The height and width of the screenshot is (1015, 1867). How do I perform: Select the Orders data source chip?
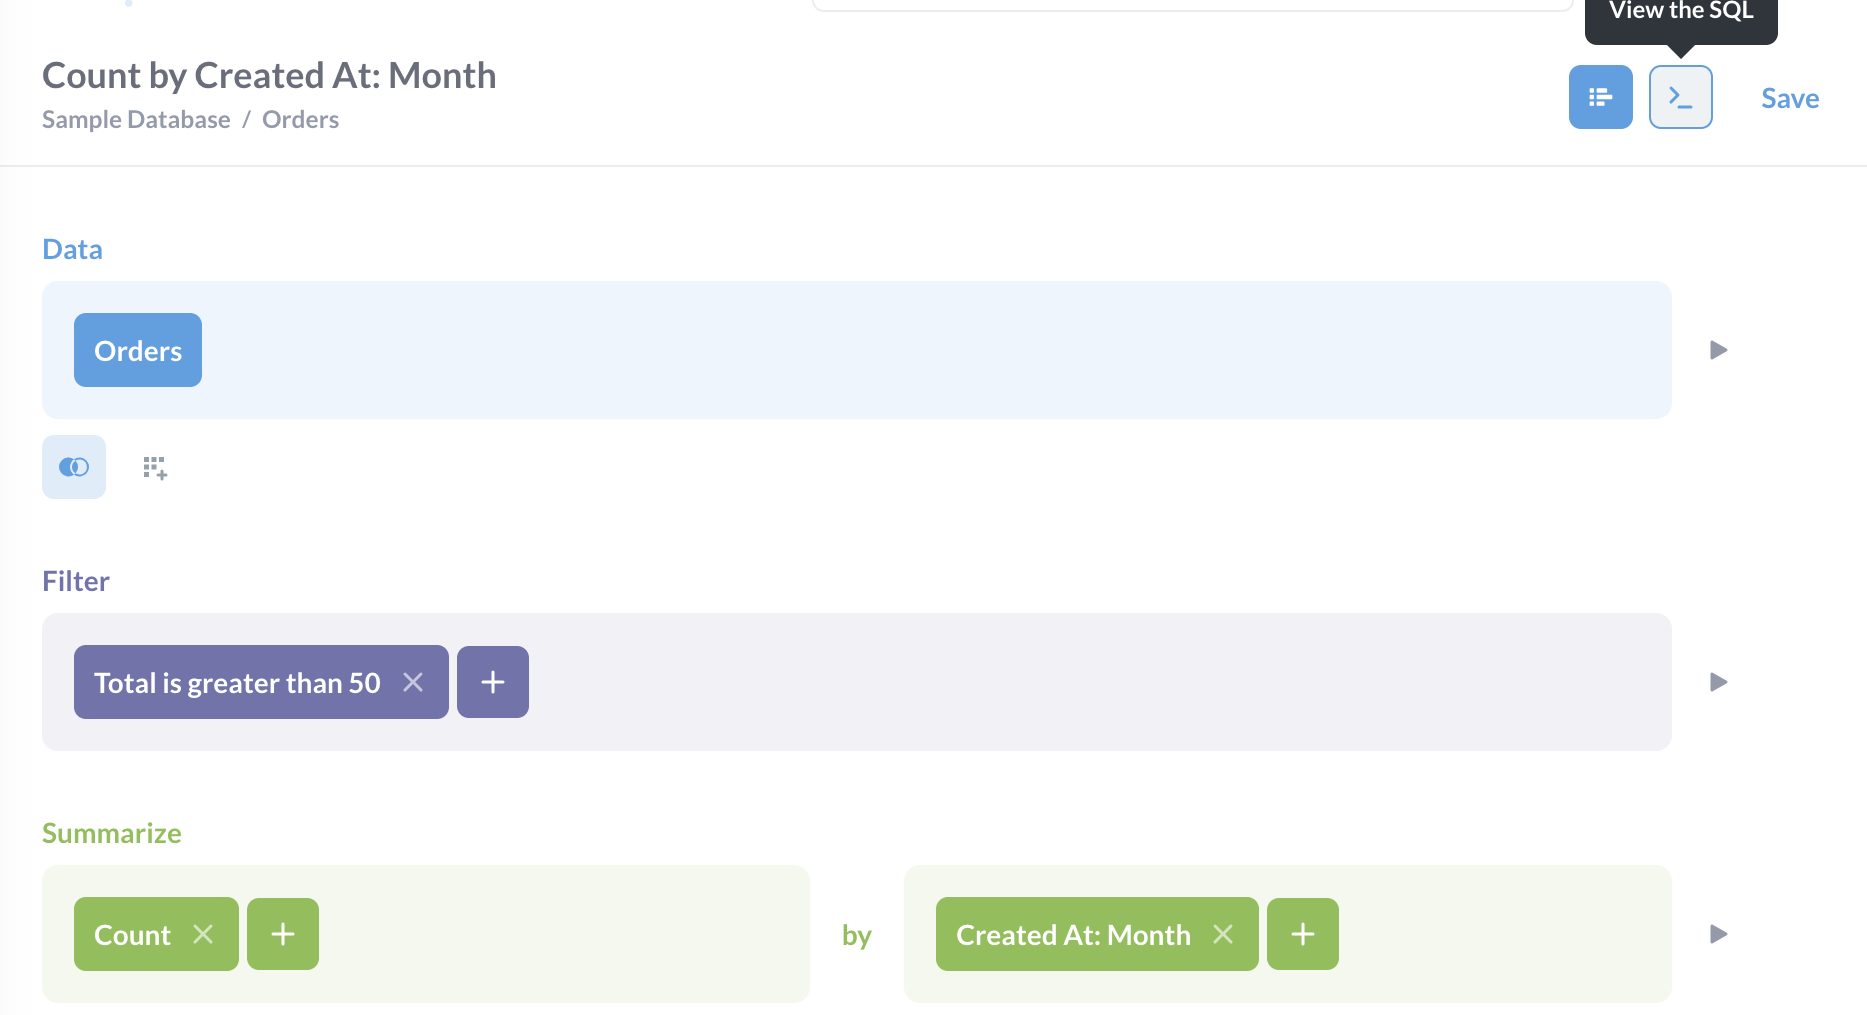point(138,350)
